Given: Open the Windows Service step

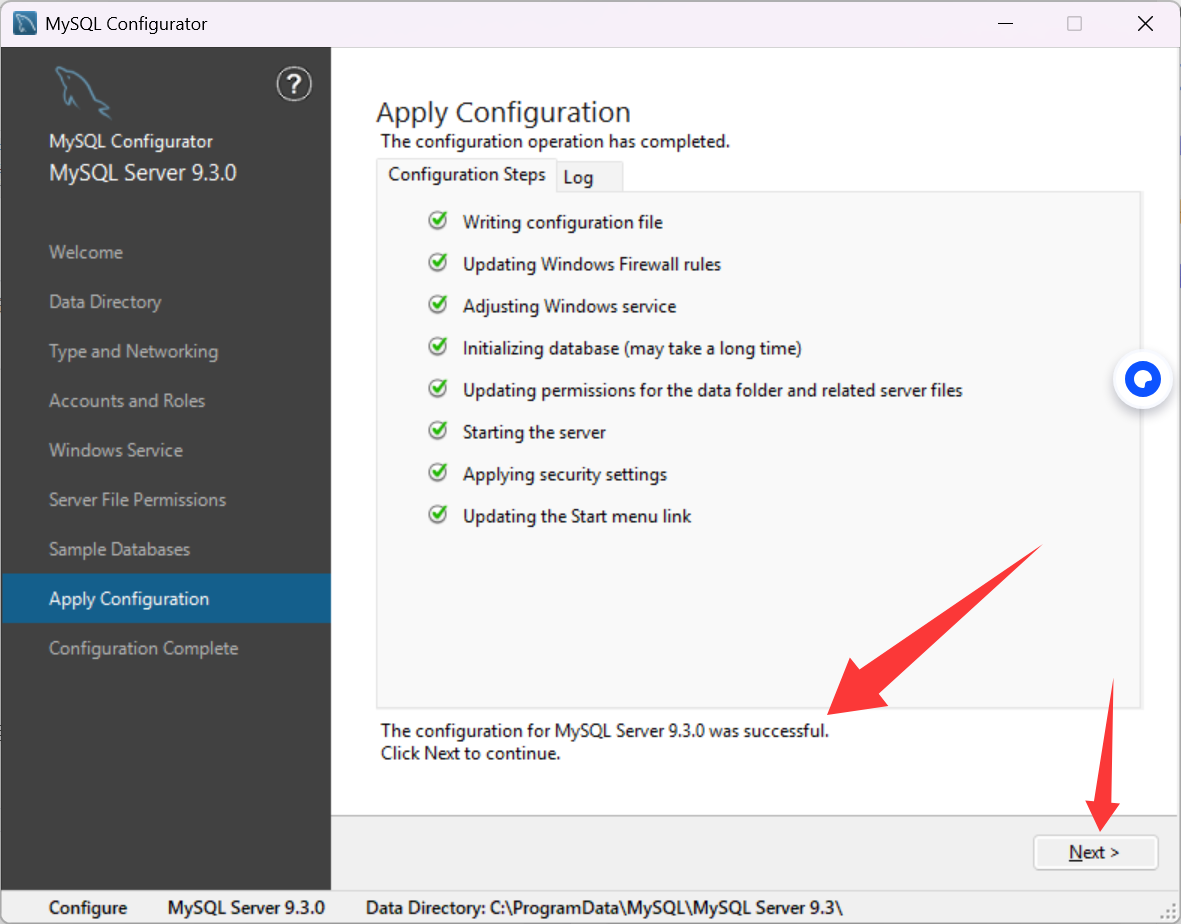Looking at the screenshot, I should pyautogui.click(x=116, y=450).
